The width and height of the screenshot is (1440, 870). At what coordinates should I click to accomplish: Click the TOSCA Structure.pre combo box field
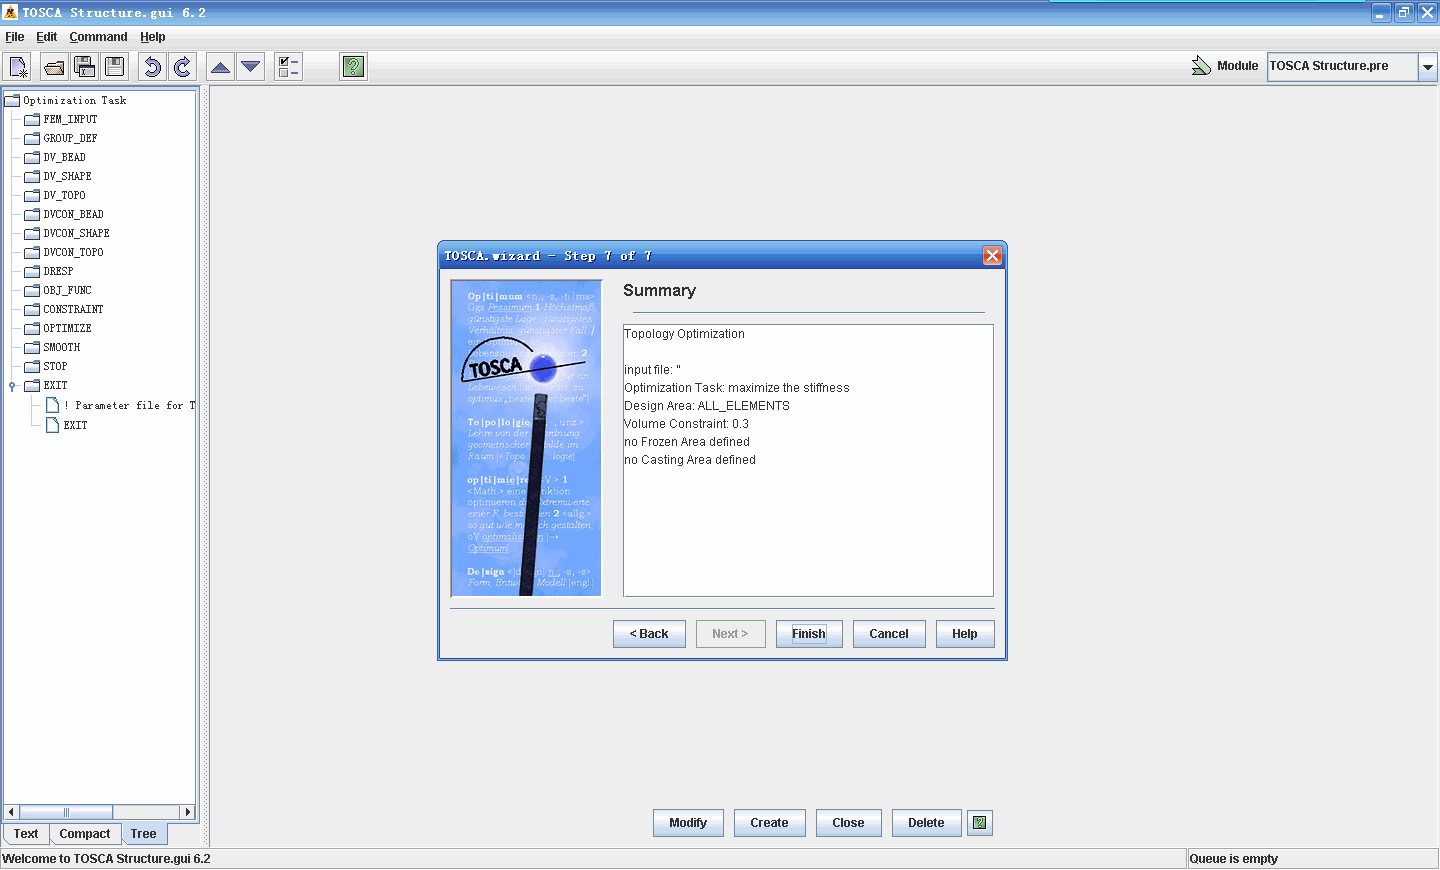click(x=1342, y=66)
